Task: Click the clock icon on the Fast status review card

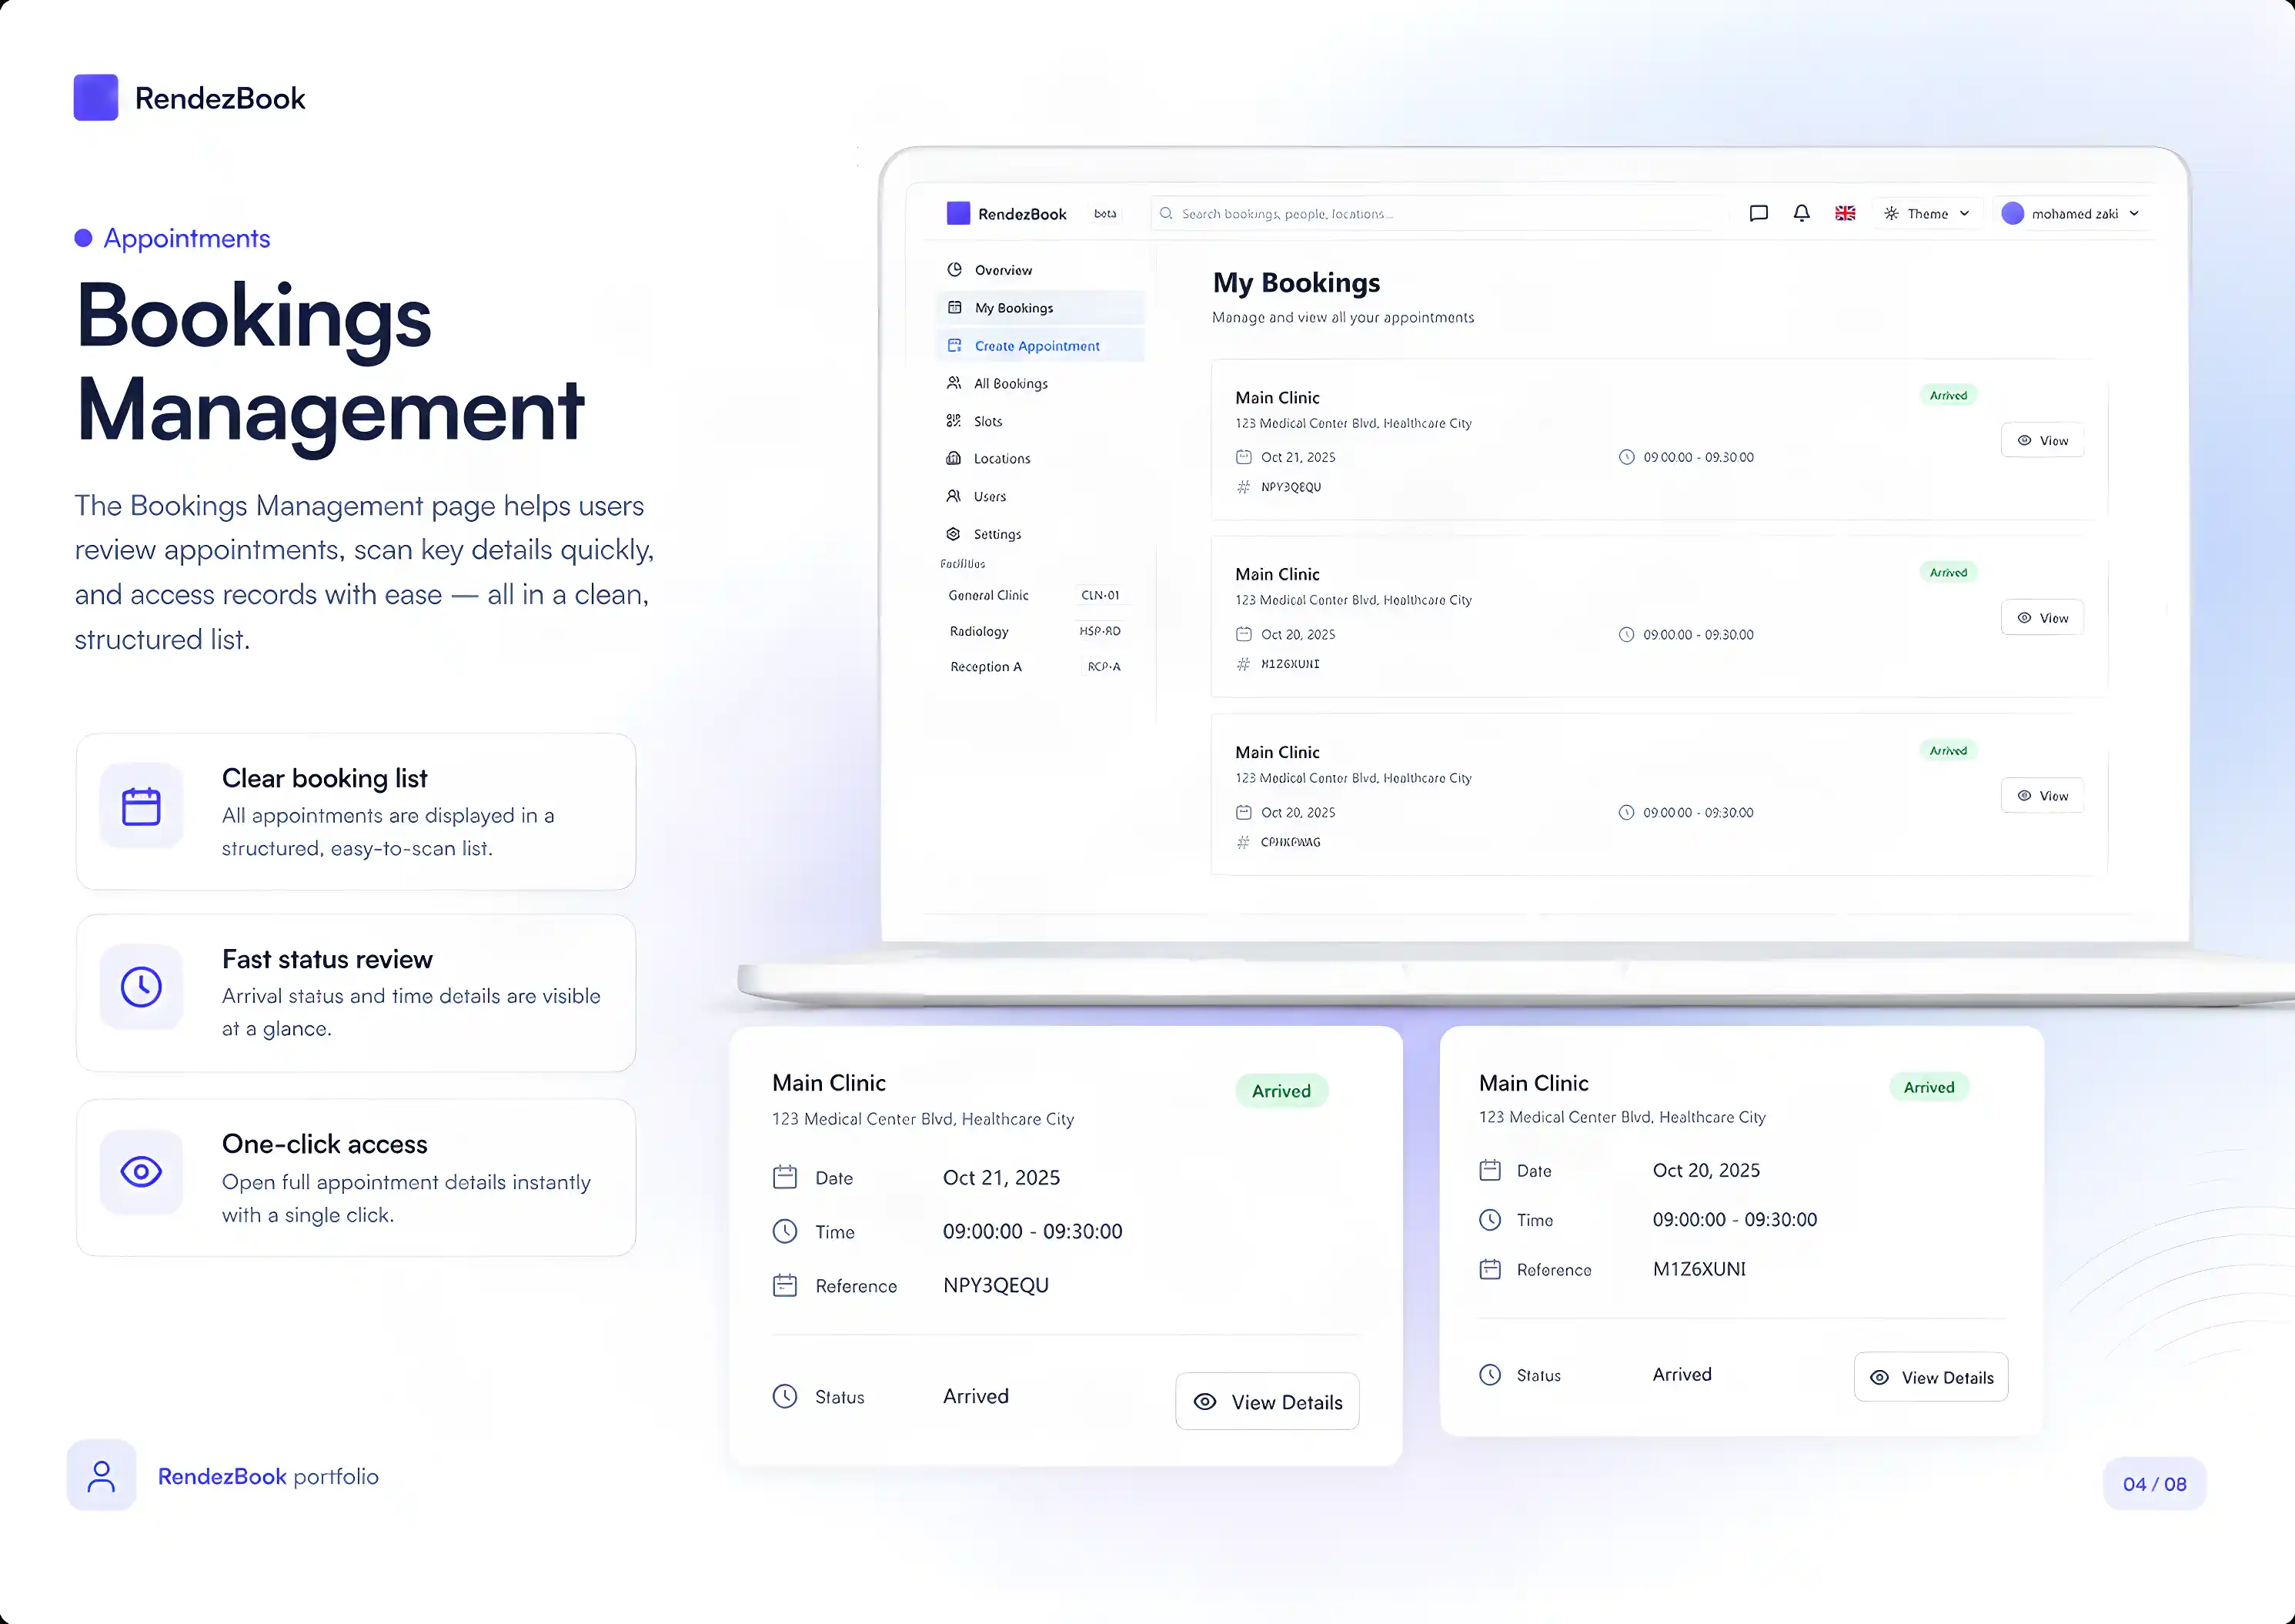Action: point(141,987)
